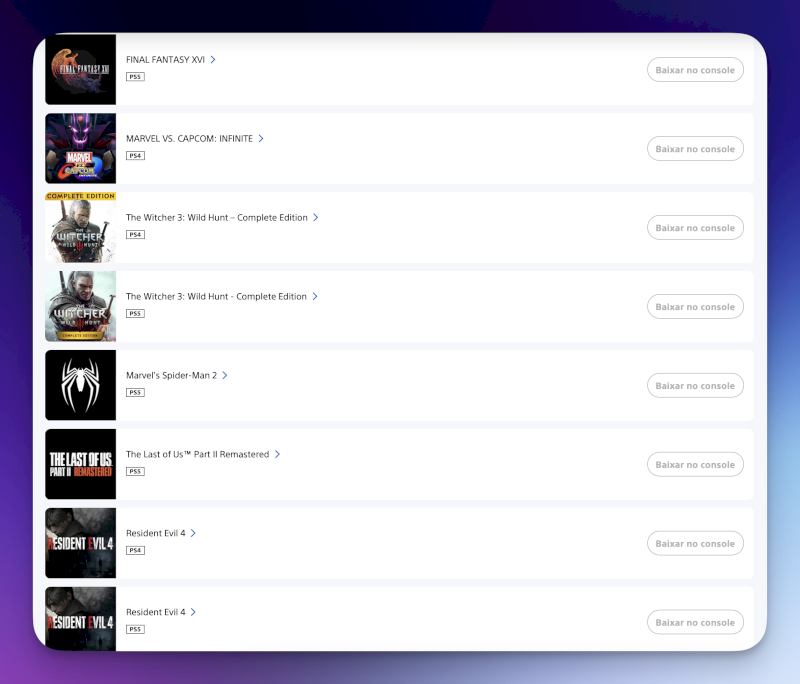
Task: Click Baixar no console for MARVEL VS. CAPCOM
Action: click(695, 149)
